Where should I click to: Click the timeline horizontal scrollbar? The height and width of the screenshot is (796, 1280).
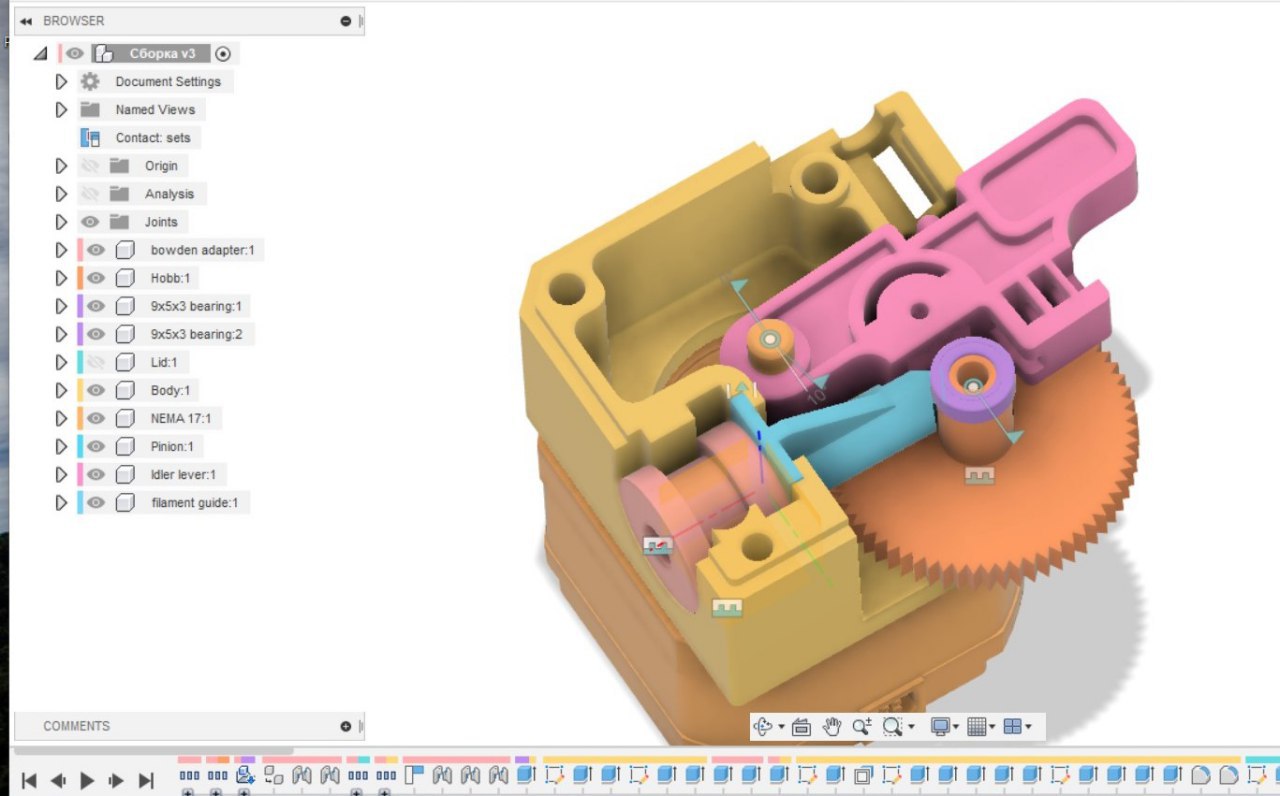click(153, 750)
